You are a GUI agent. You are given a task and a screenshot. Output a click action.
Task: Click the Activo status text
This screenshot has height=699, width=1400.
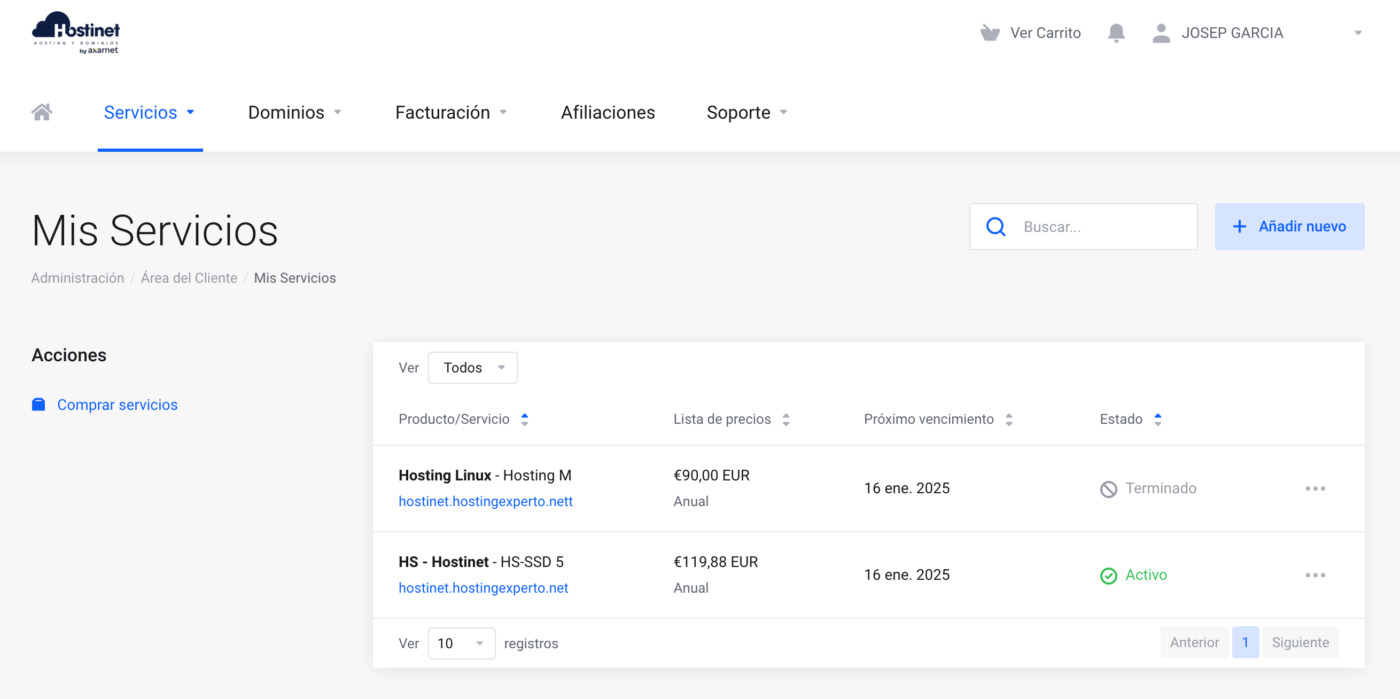coord(1146,576)
